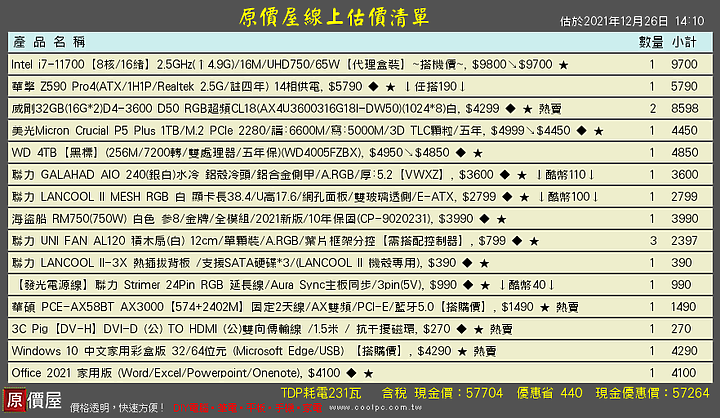The width and height of the screenshot is (720, 418).
Task: Click the subtotal 1490 value
Action: 683,307
